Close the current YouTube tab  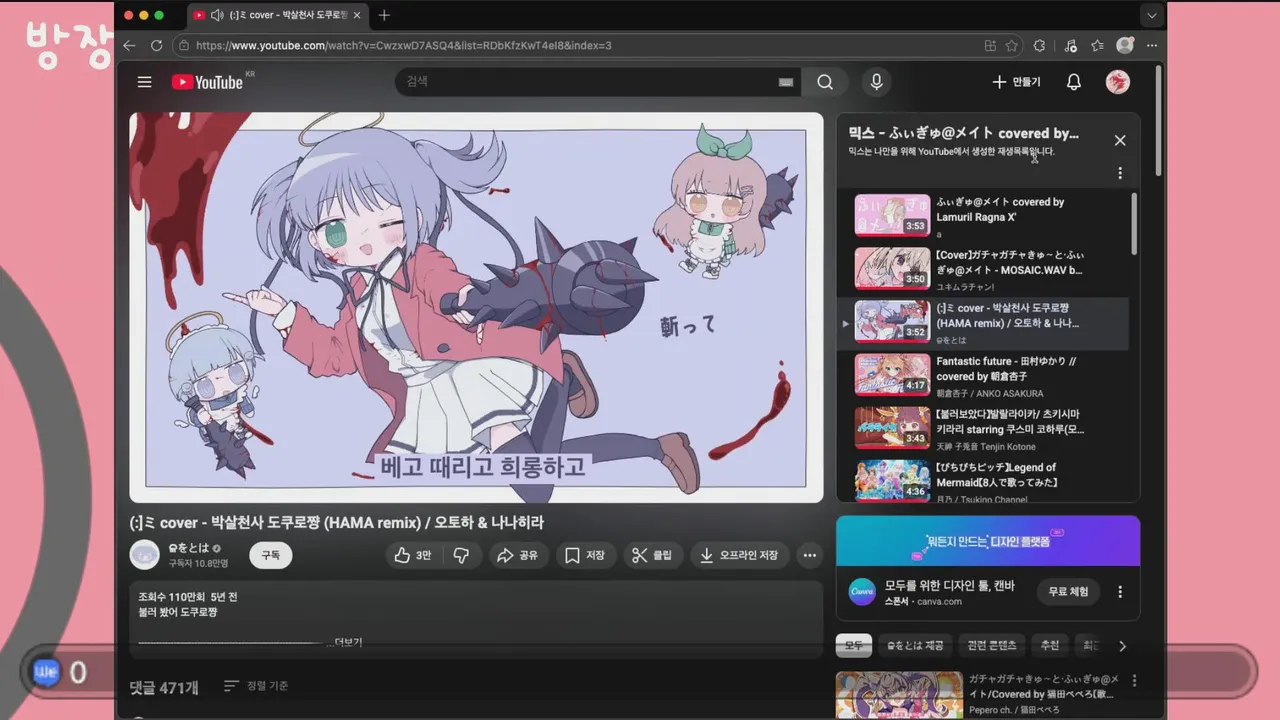[x=357, y=15]
